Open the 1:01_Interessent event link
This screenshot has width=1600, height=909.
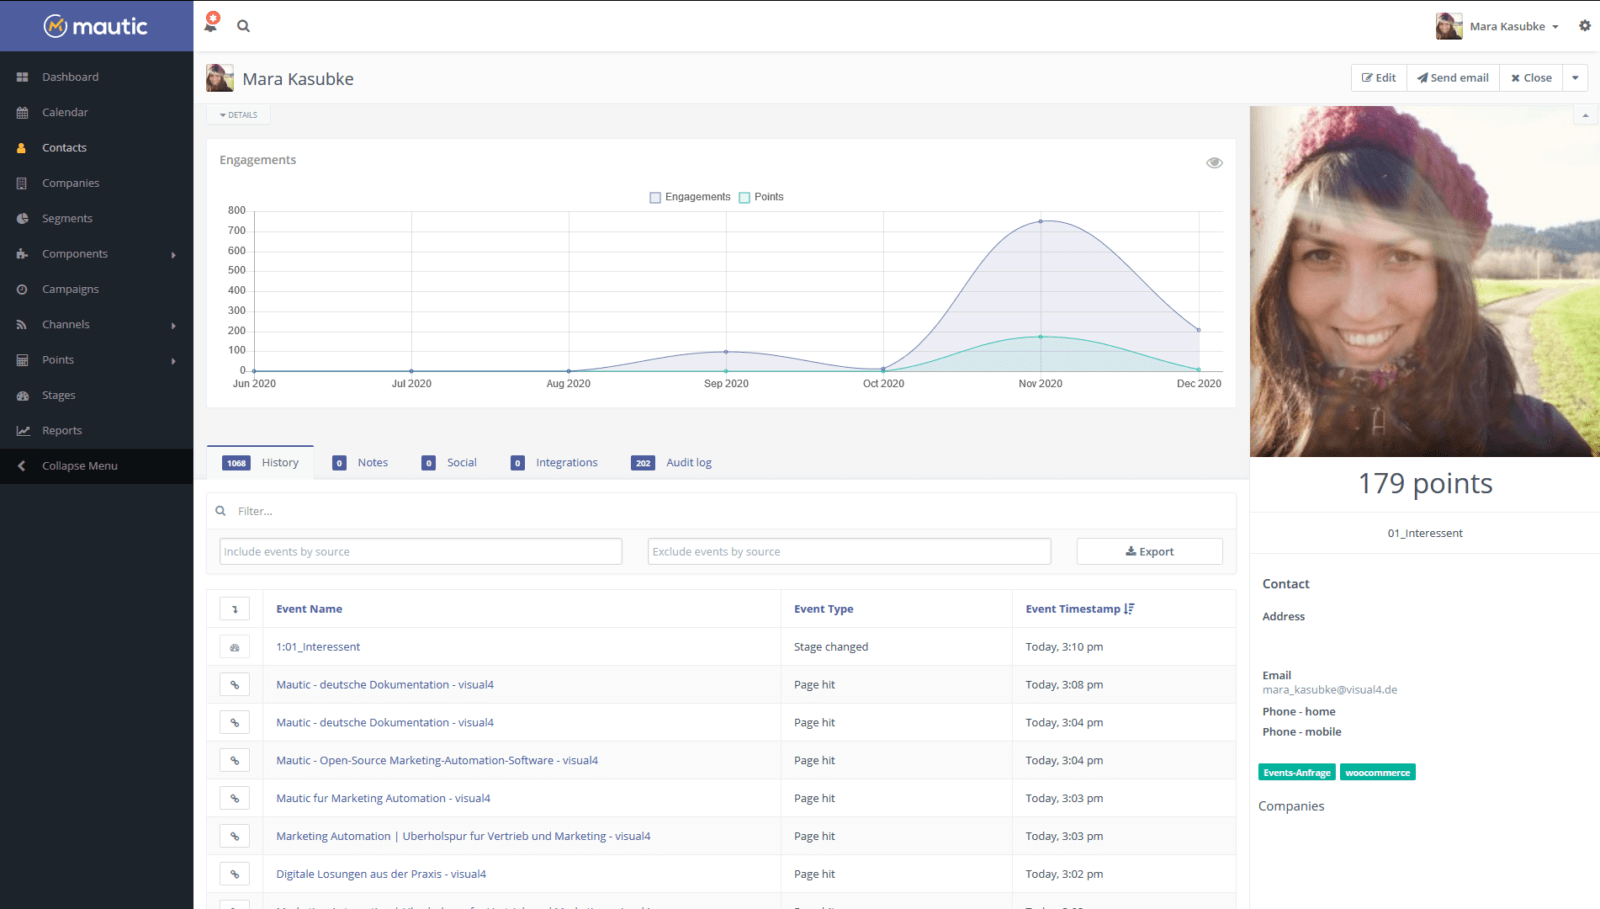pos(318,647)
